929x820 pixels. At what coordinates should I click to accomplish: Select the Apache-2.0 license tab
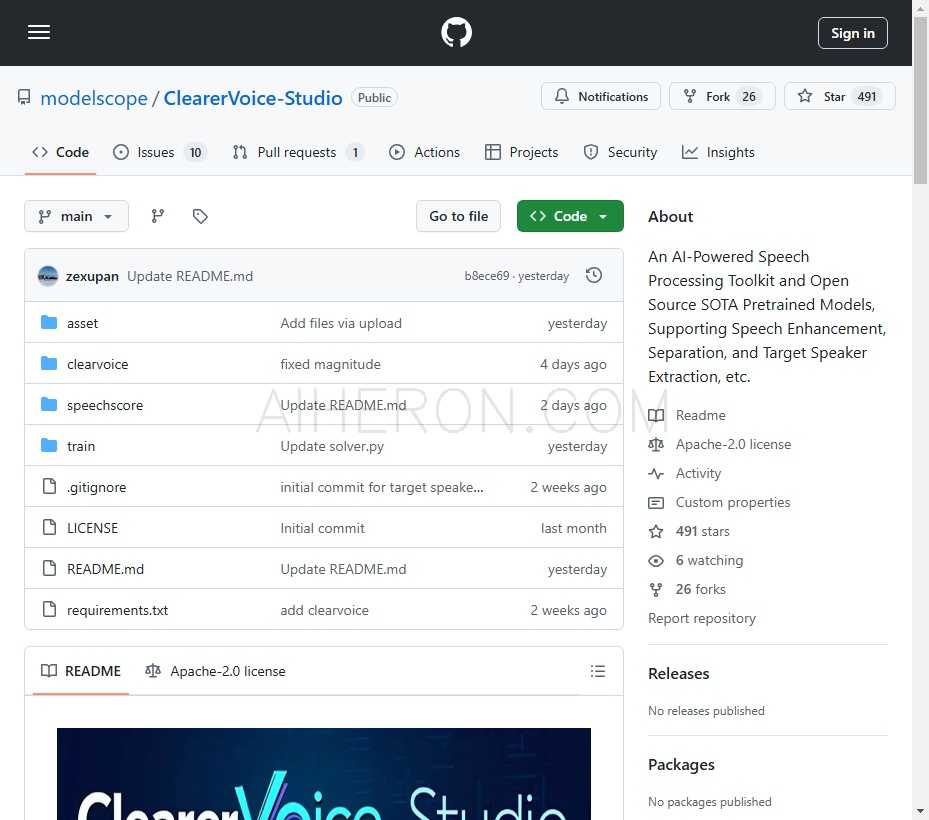point(215,671)
